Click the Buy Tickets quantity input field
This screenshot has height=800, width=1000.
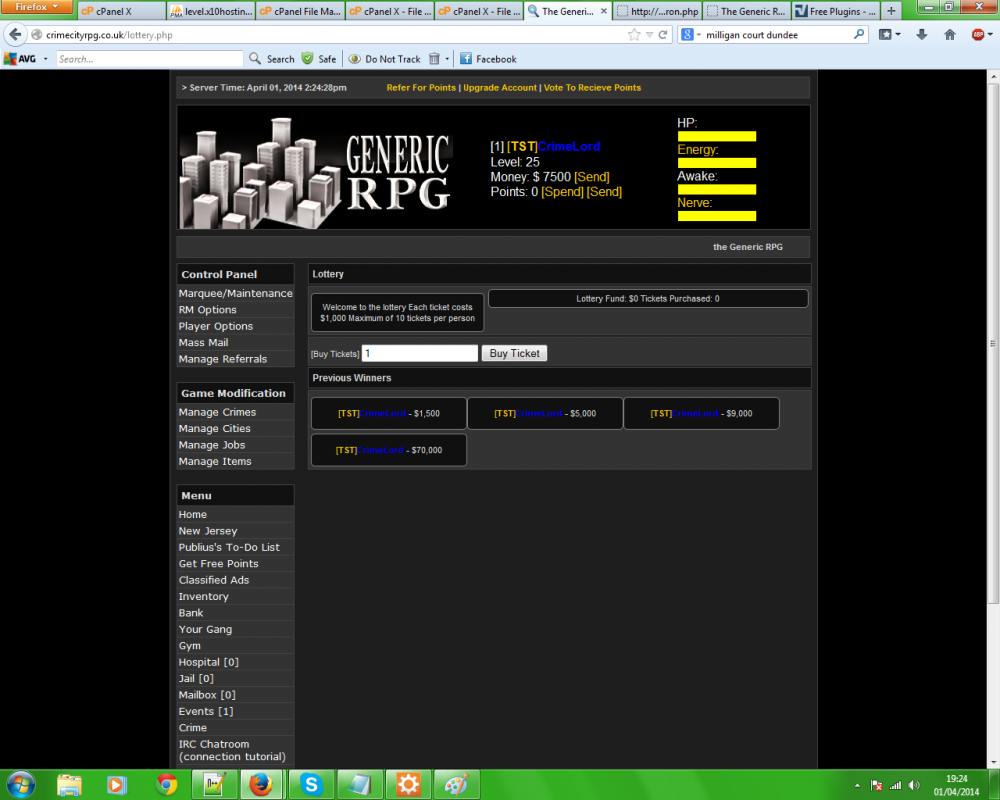pos(419,353)
